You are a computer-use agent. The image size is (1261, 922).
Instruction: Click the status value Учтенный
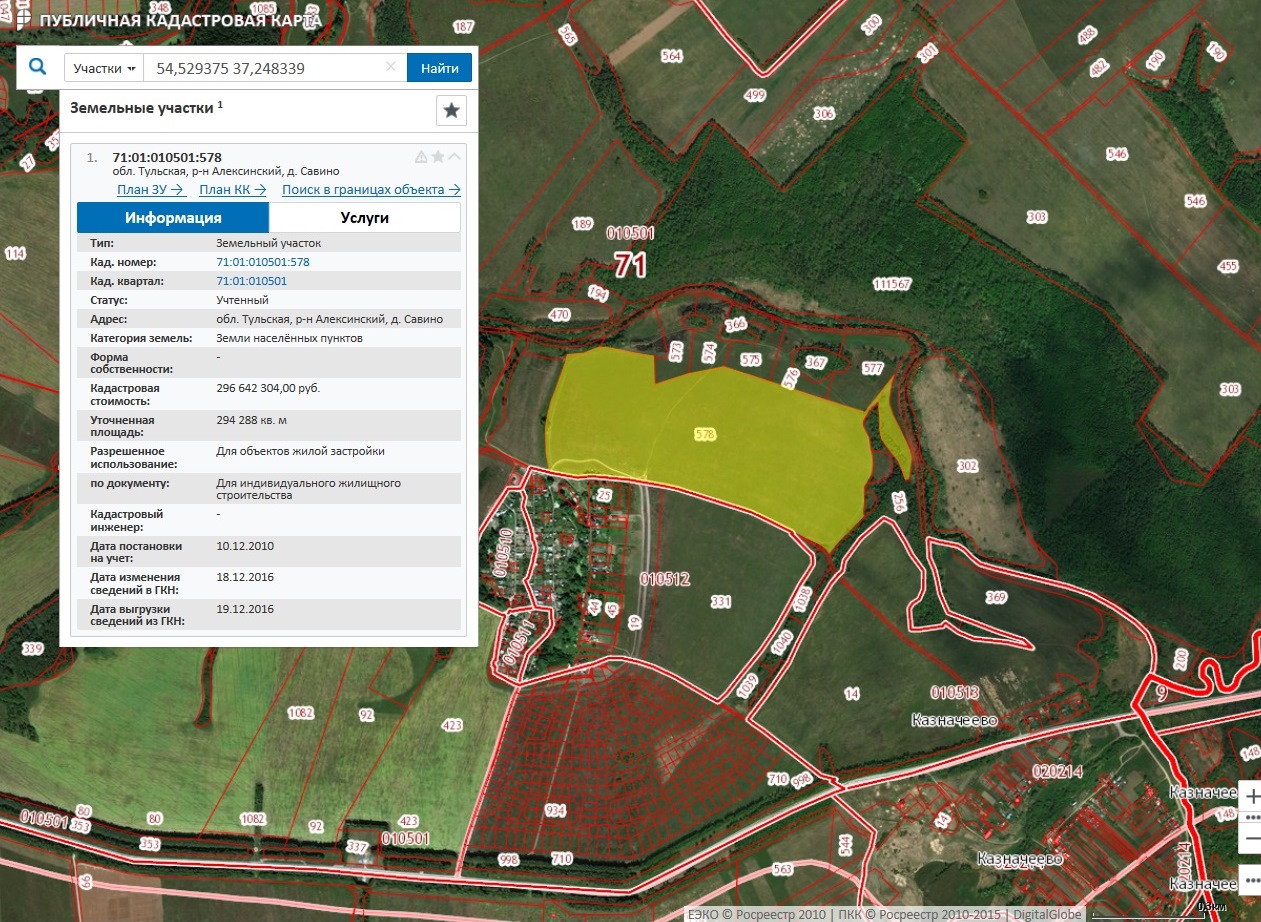[242, 300]
